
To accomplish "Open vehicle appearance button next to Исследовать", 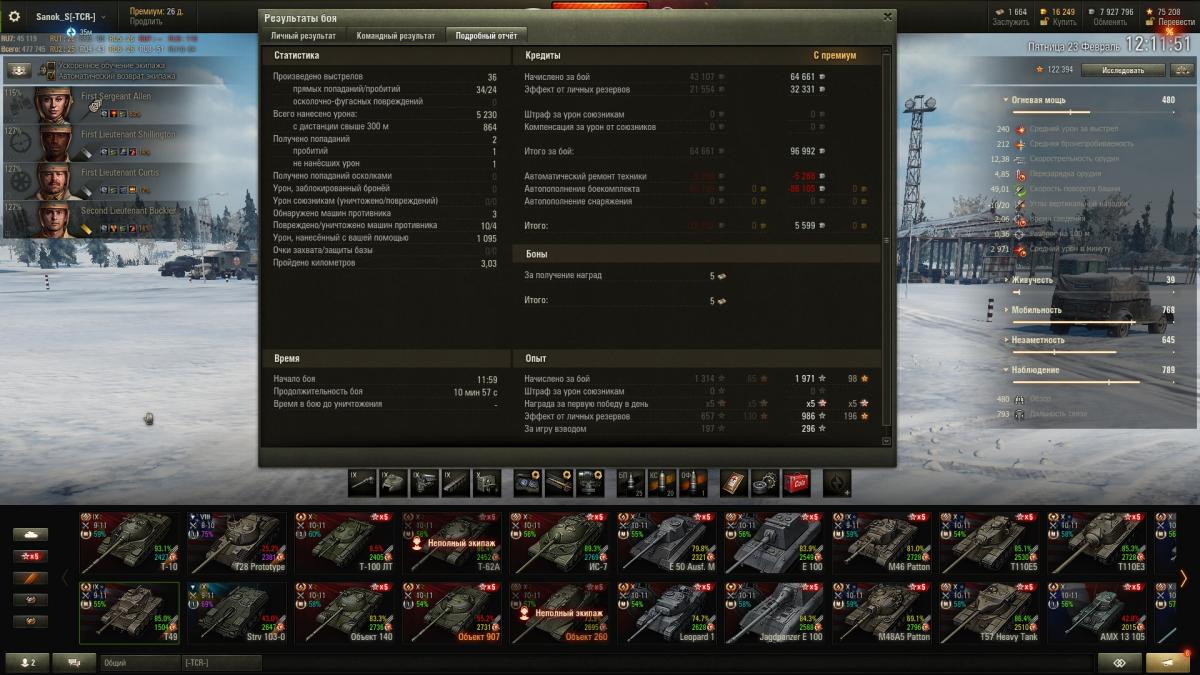I will 1181,70.
